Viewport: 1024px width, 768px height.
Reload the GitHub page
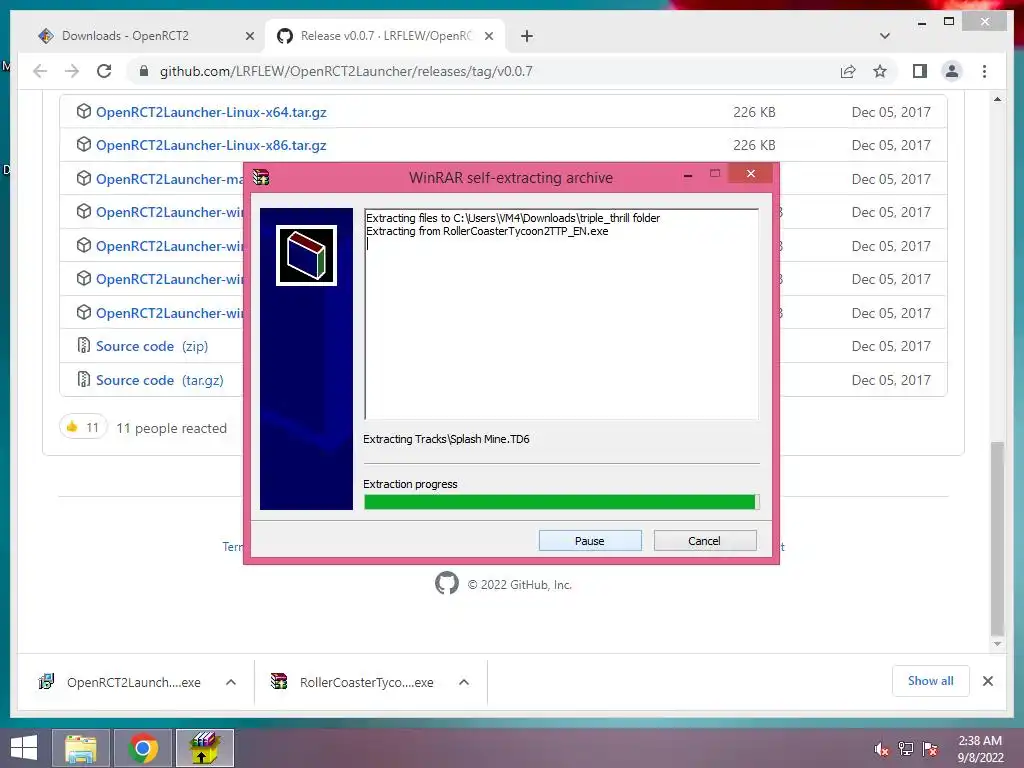pyautogui.click(x=104, y=71)
